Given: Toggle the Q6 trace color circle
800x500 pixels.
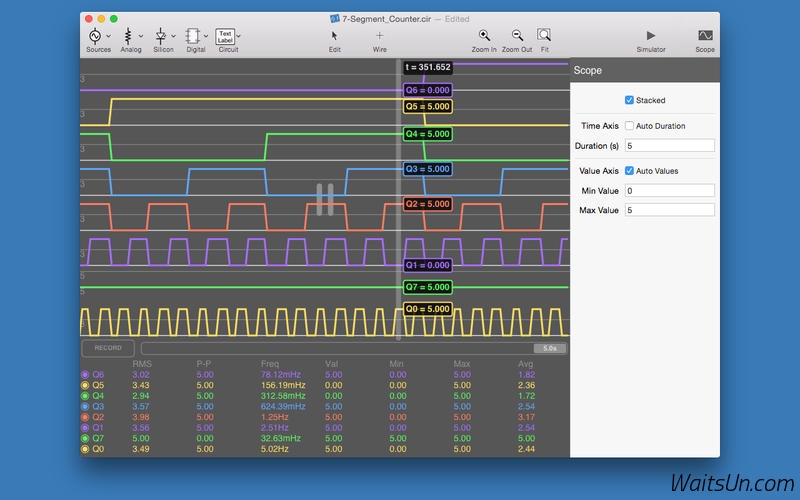Looking at the screenshot, I should [85, 374].
